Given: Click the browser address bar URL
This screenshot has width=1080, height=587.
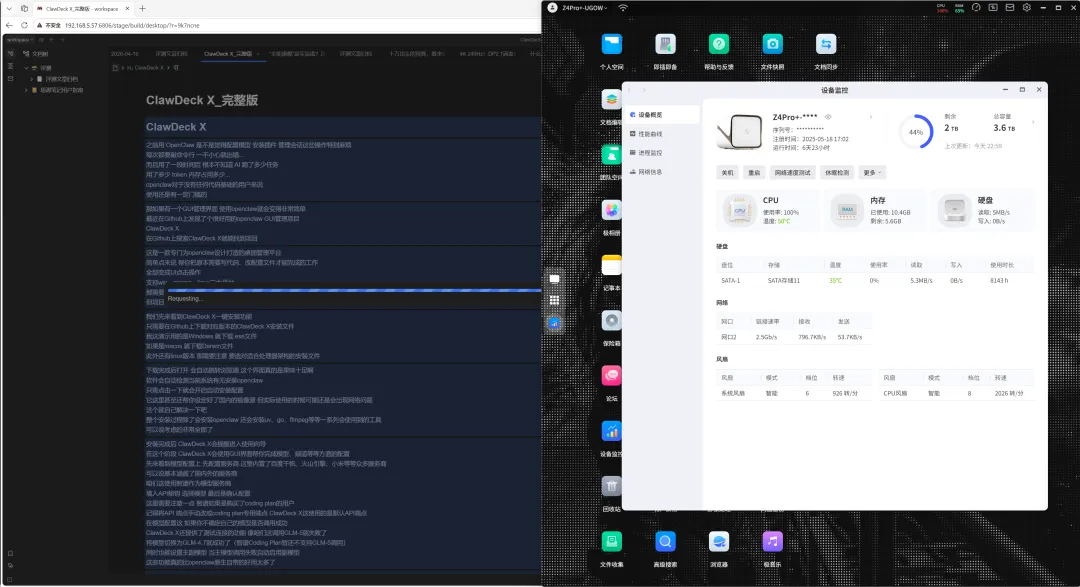Looking at the screenshot, I should (x=132, y=25).
